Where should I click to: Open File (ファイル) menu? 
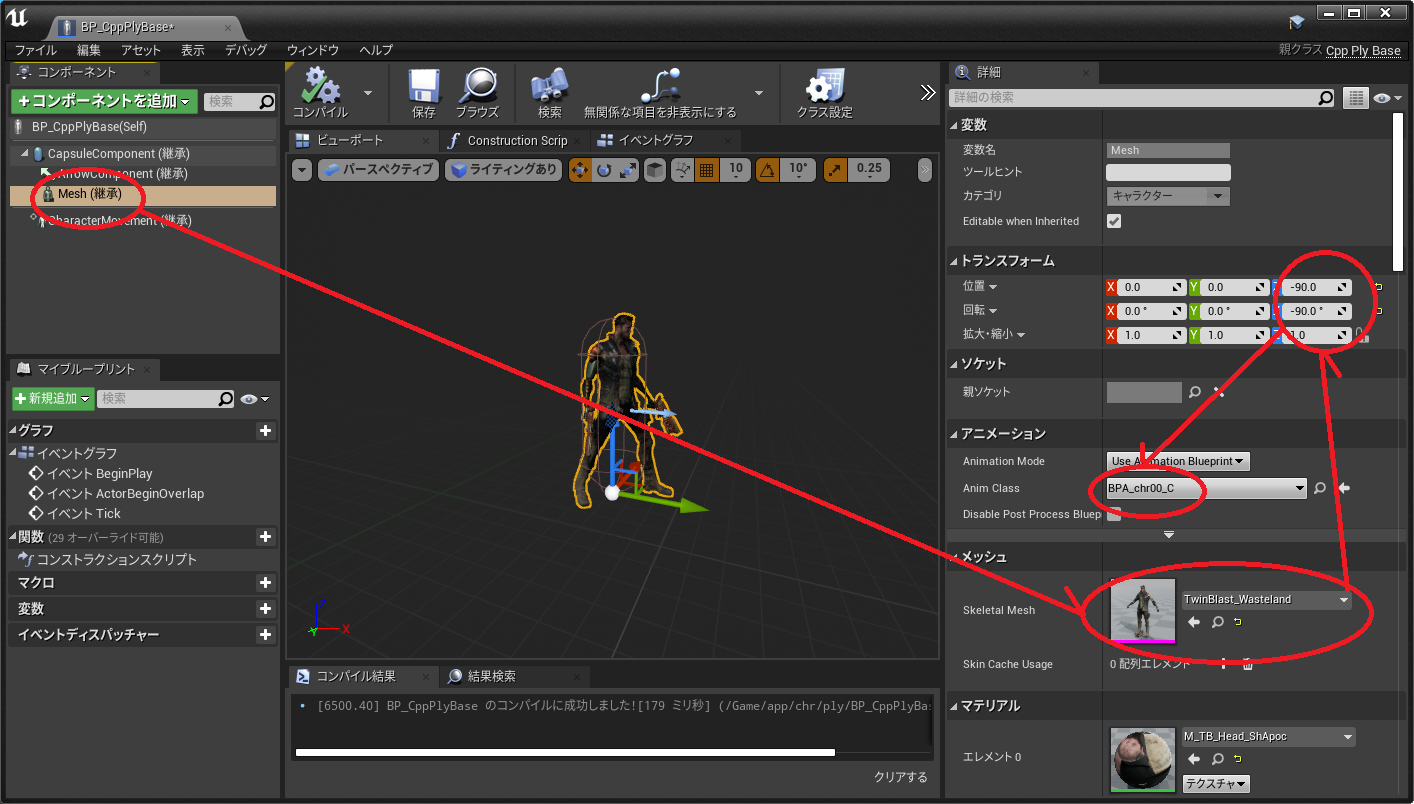[x=35, y=49]
